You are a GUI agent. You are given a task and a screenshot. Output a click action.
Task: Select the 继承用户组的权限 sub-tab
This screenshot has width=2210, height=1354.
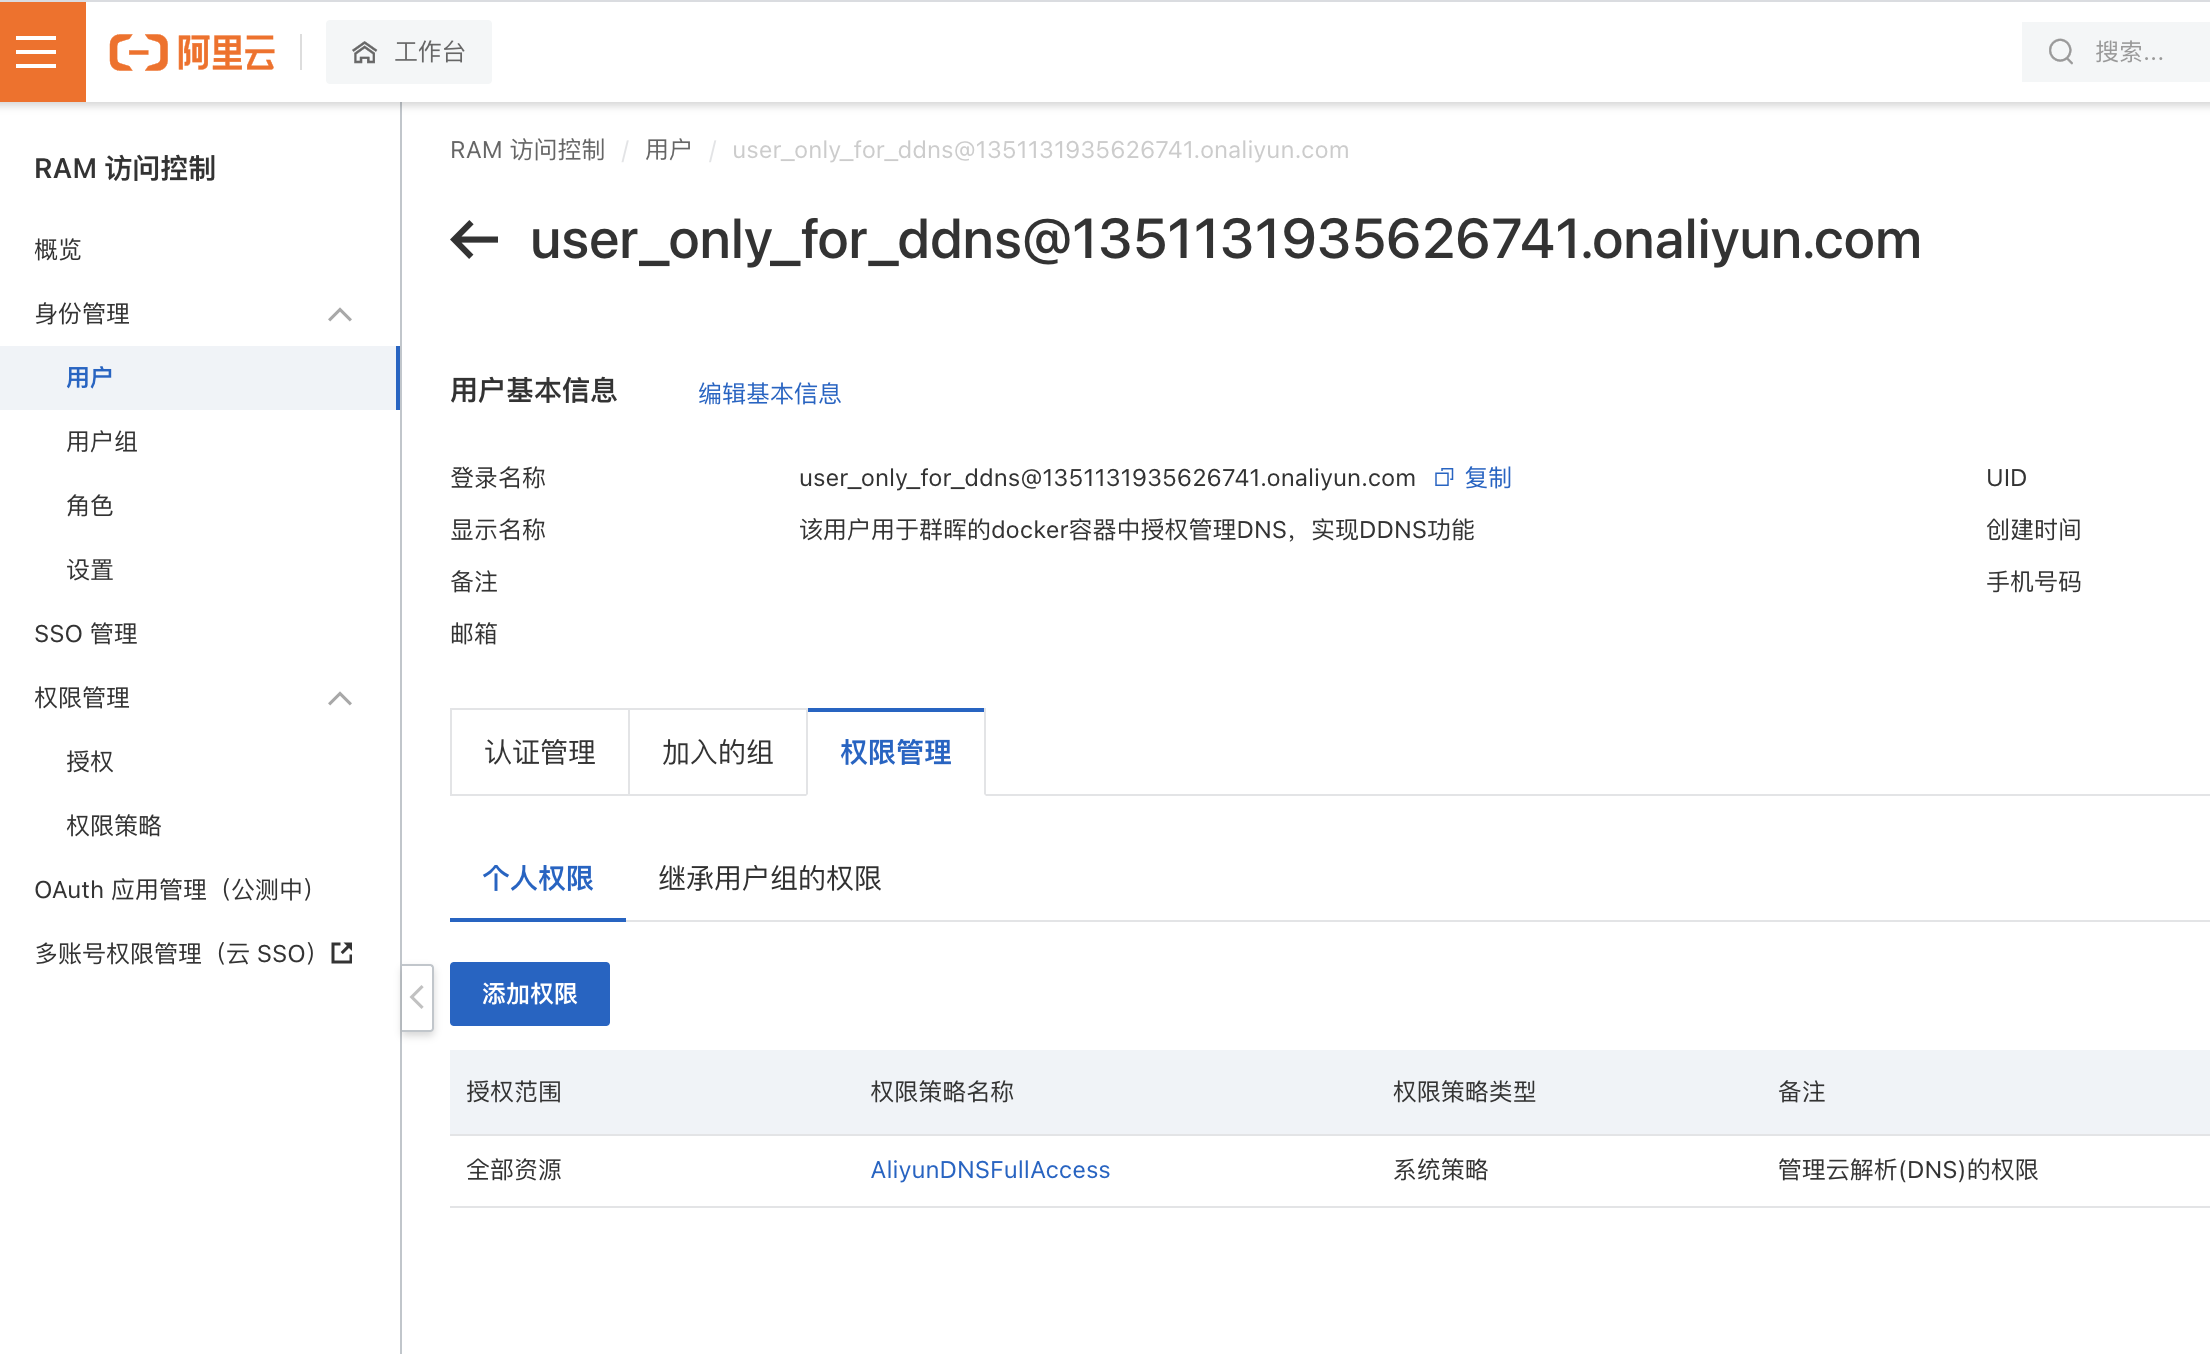[x=769, y=878]
